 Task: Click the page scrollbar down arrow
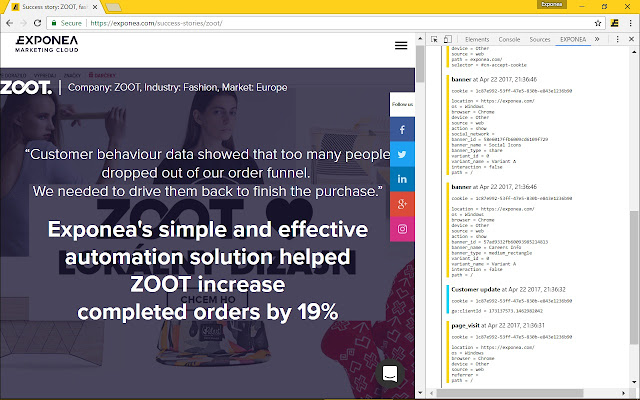click(x=420, y=393)
